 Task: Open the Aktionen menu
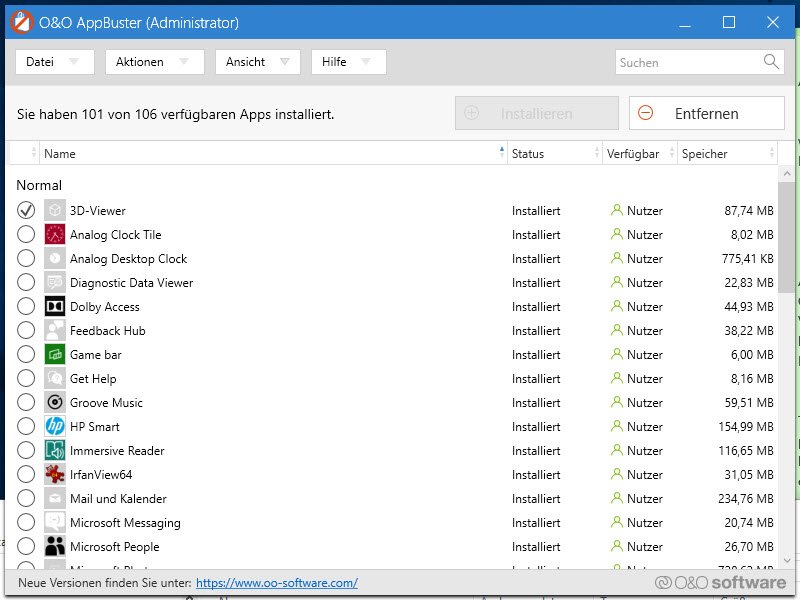tap(154, 62)
